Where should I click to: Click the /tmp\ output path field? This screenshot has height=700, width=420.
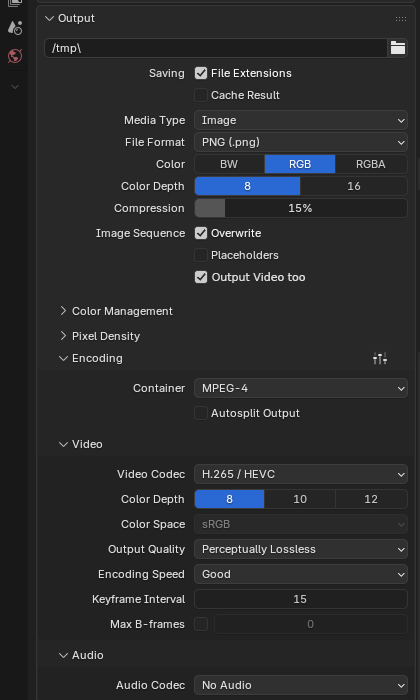coord(216,48)
